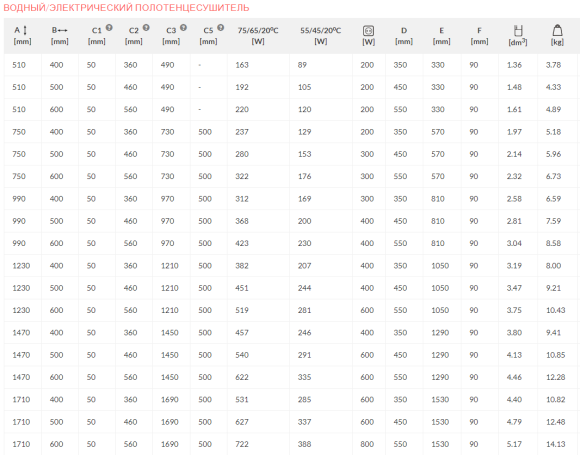The width and height of the screenshot is (580, 455).
Task: Click the D [mm] column header
Action: tap(404, 36)
